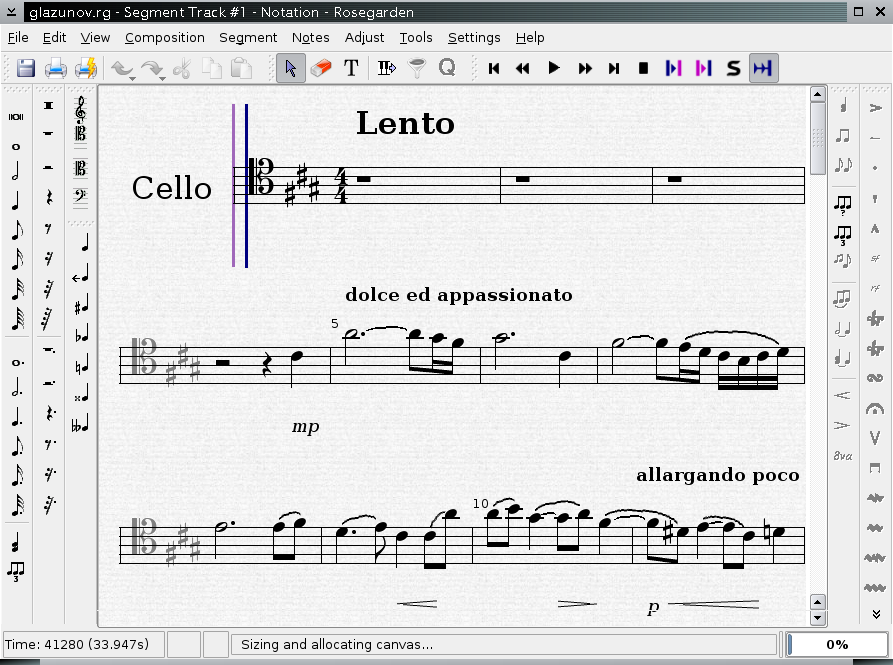This screenshot has width=893, height=665.
Task: Toggle the select arrow tool
Action: click(290, 68)
